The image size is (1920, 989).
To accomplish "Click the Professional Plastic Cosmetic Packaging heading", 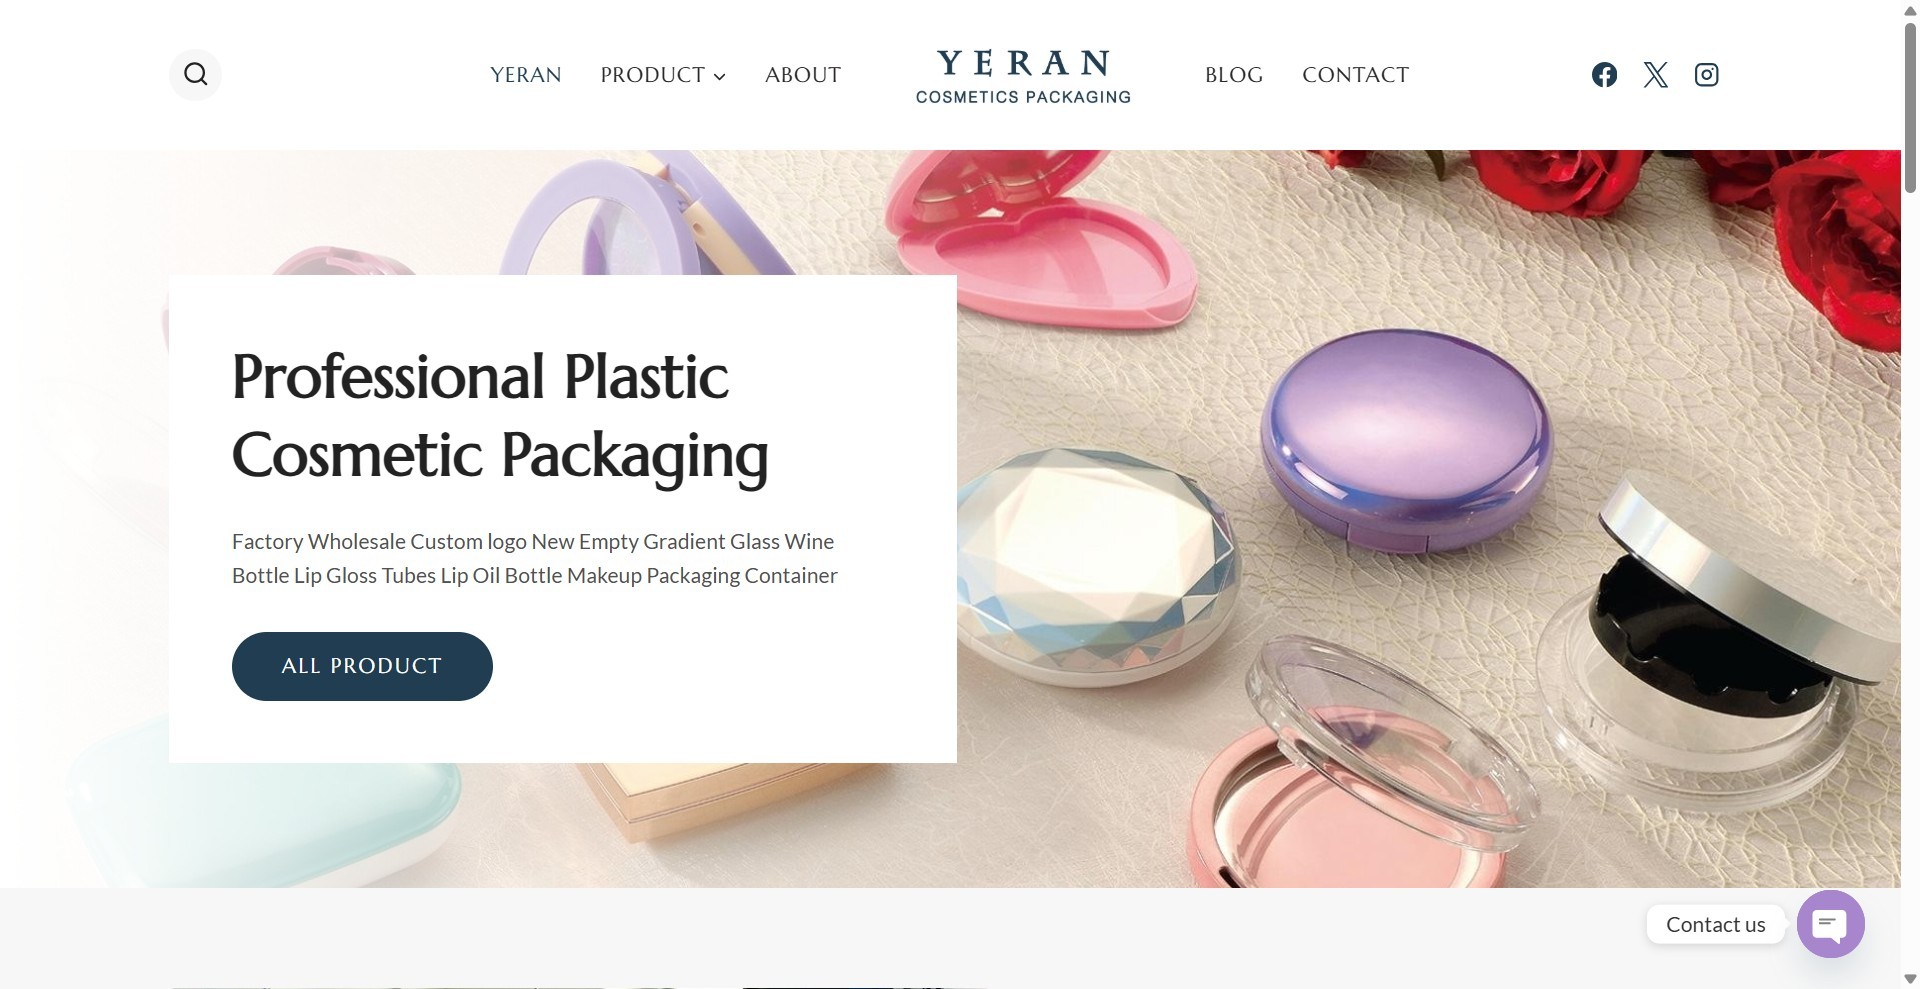I will pyautogui.click(x=500, y=416).
